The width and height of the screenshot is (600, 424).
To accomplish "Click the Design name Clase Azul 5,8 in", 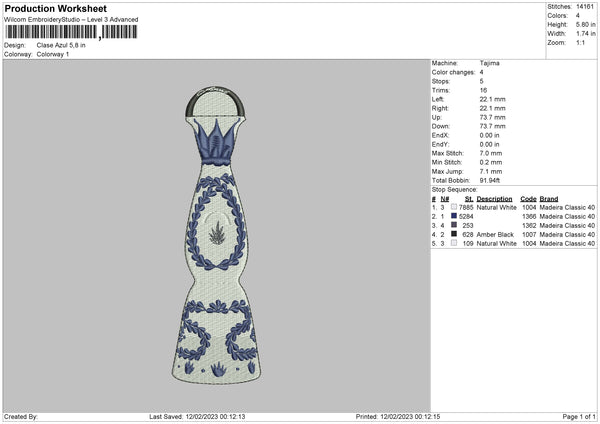I will pyautogui.click(x=61, y=45).
